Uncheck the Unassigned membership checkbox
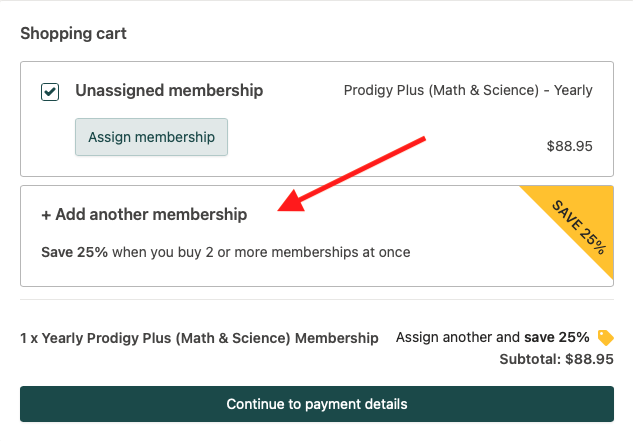Image resolution: width=633 pixels, height=441 pixels. tap(50, 92)
